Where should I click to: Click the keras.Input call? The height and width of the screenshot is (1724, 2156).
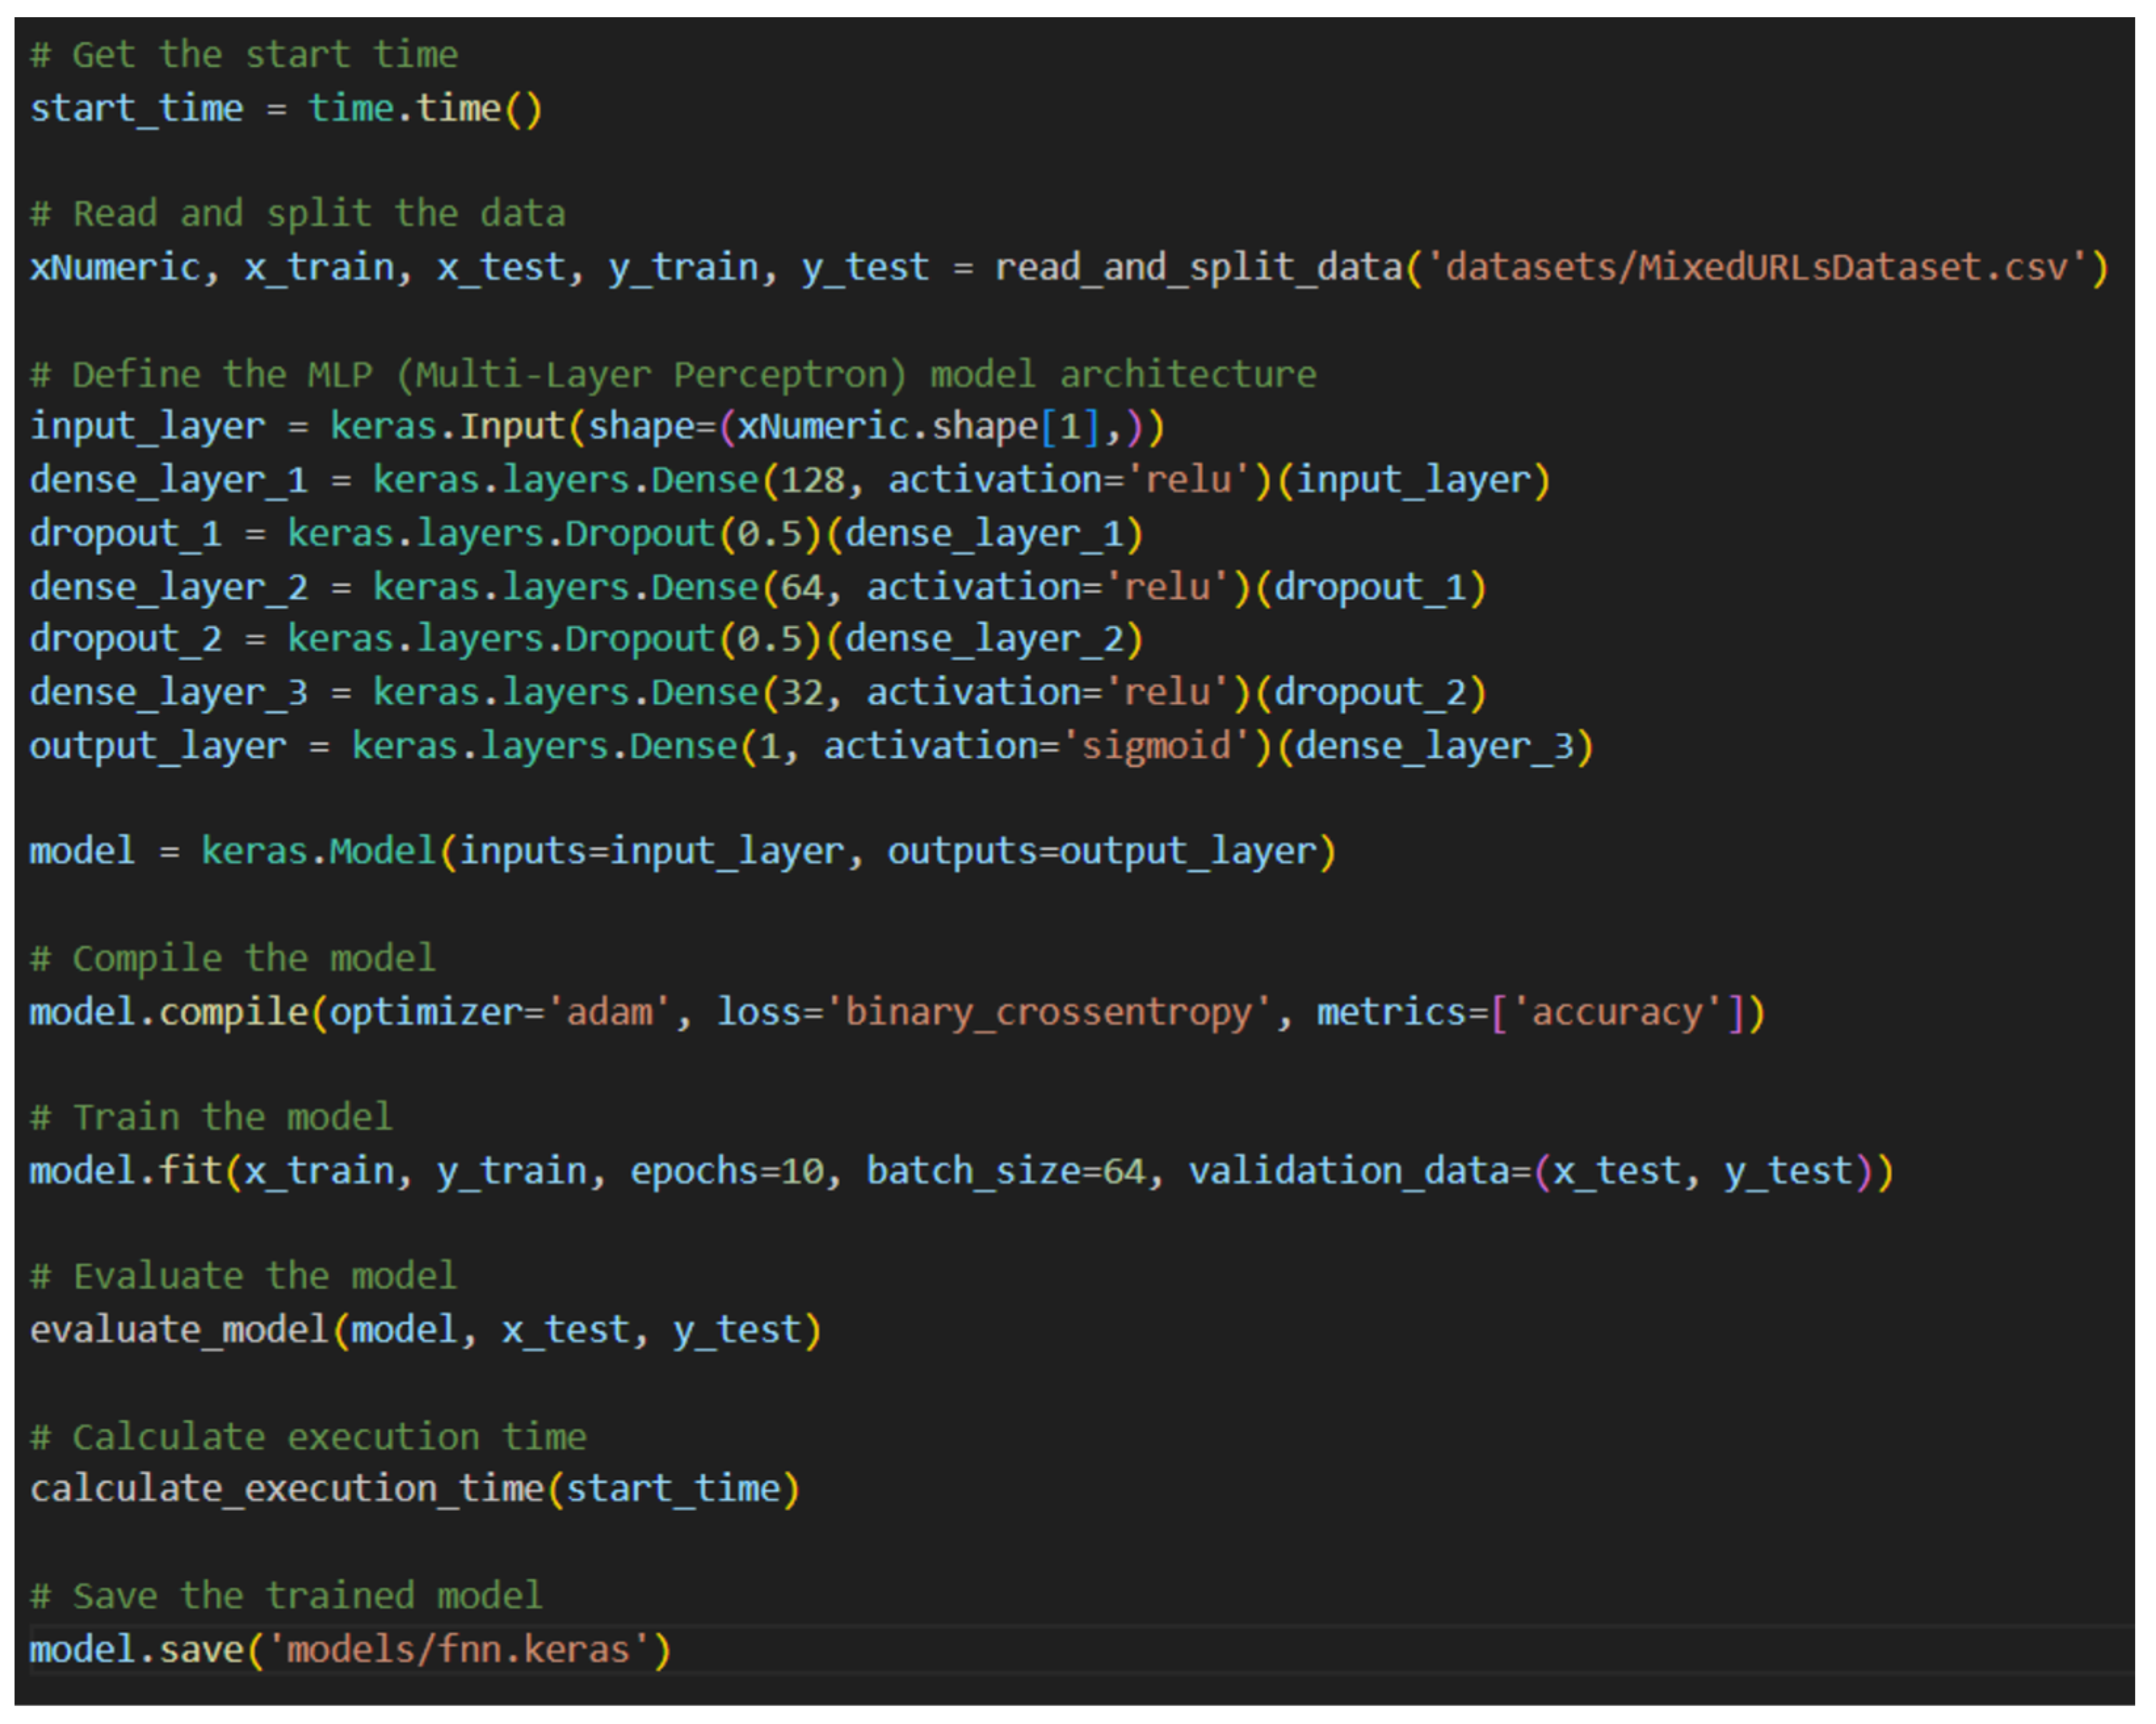click(447, 427)
